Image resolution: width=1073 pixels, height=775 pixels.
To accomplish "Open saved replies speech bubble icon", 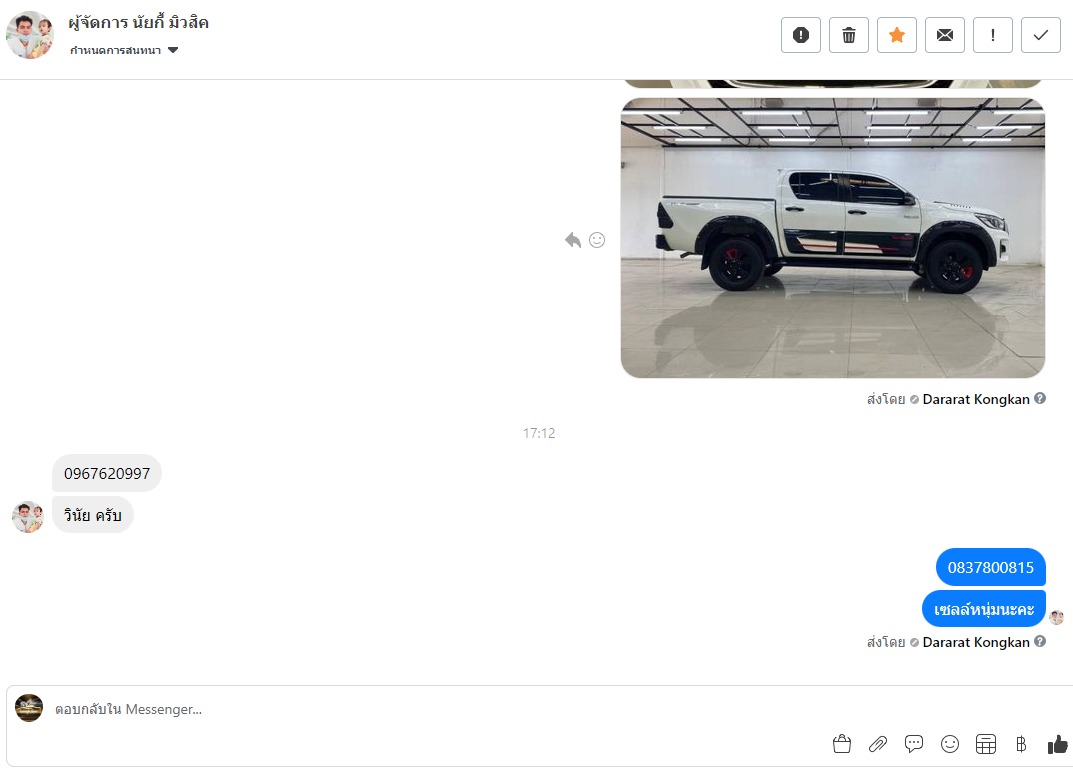I will (x=914, y=744).
